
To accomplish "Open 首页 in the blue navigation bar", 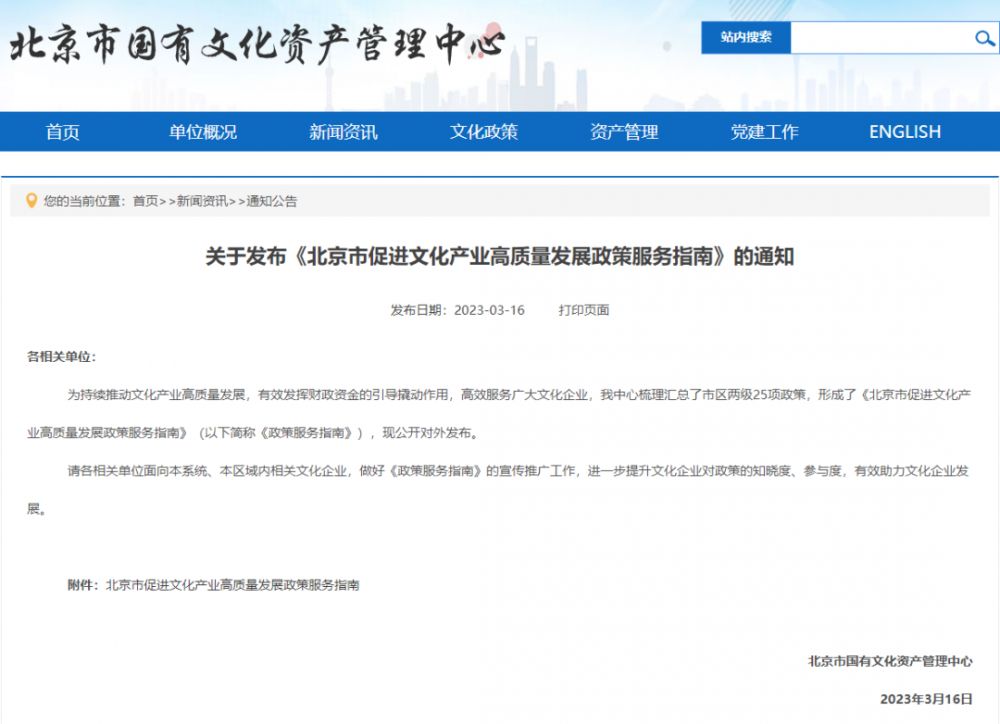I will (62, 132).
